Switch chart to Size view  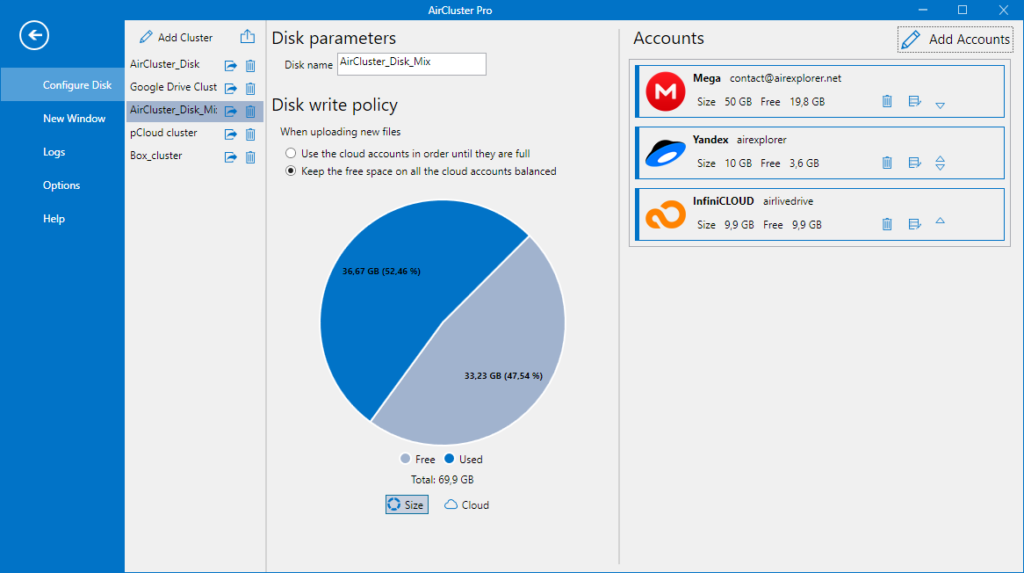tap(406, 504)
